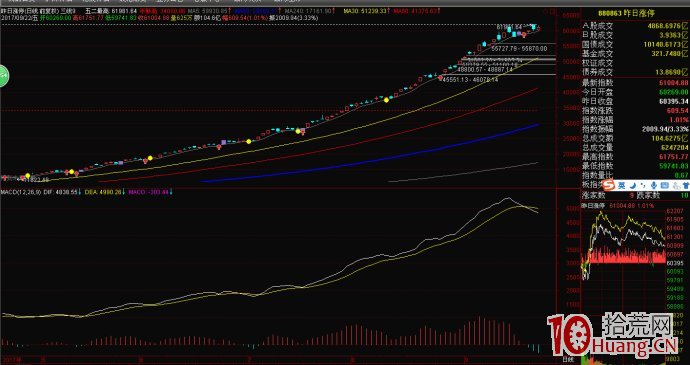
Task: Click the 指数涨跌 value 609.54
Action: 678,111
